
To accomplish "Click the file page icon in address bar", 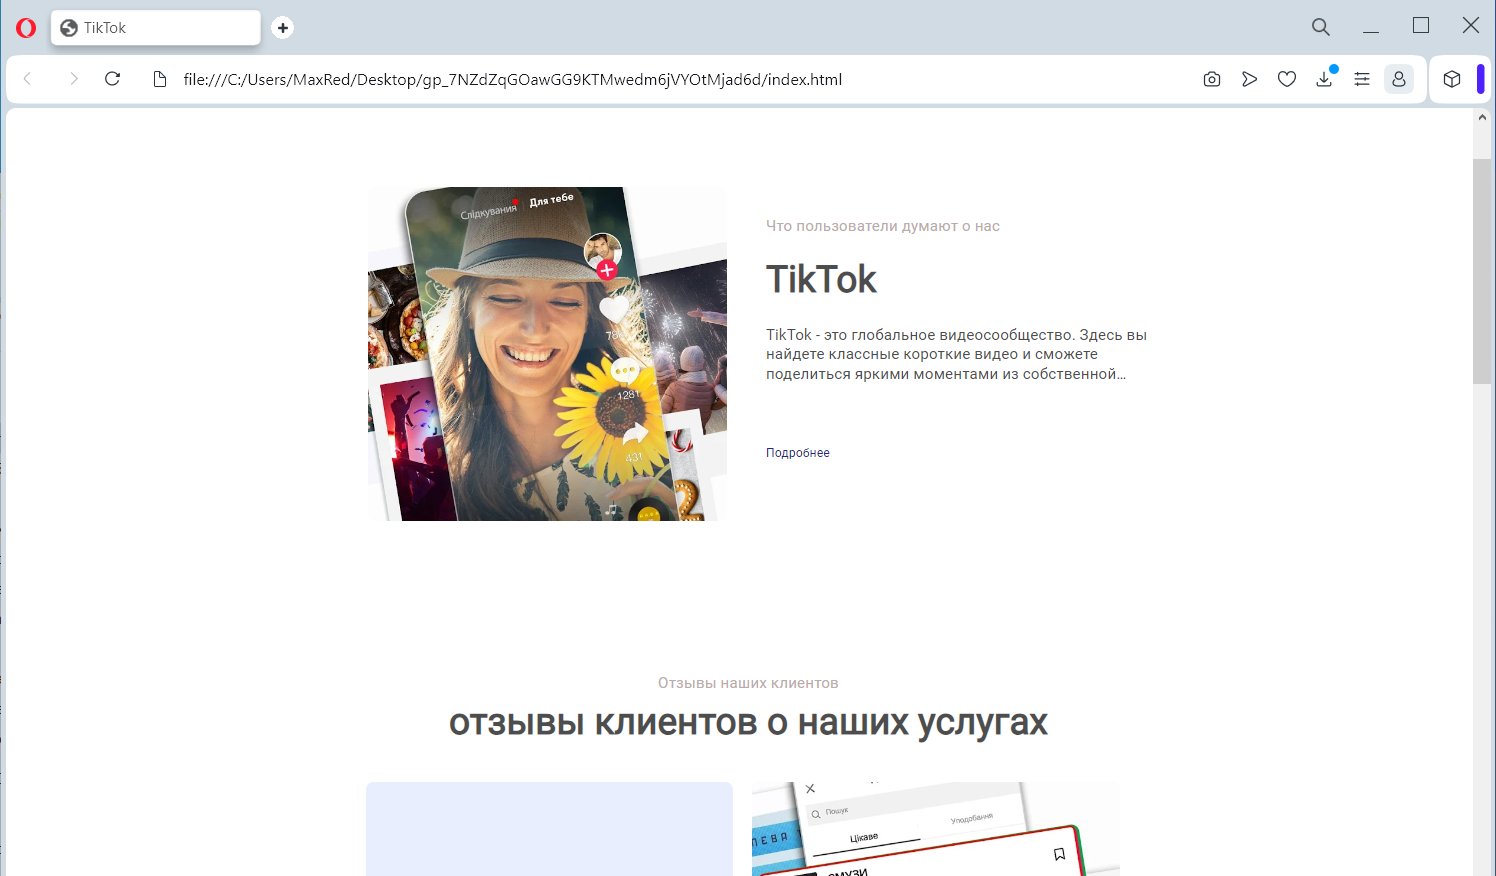I will (160, 79).
